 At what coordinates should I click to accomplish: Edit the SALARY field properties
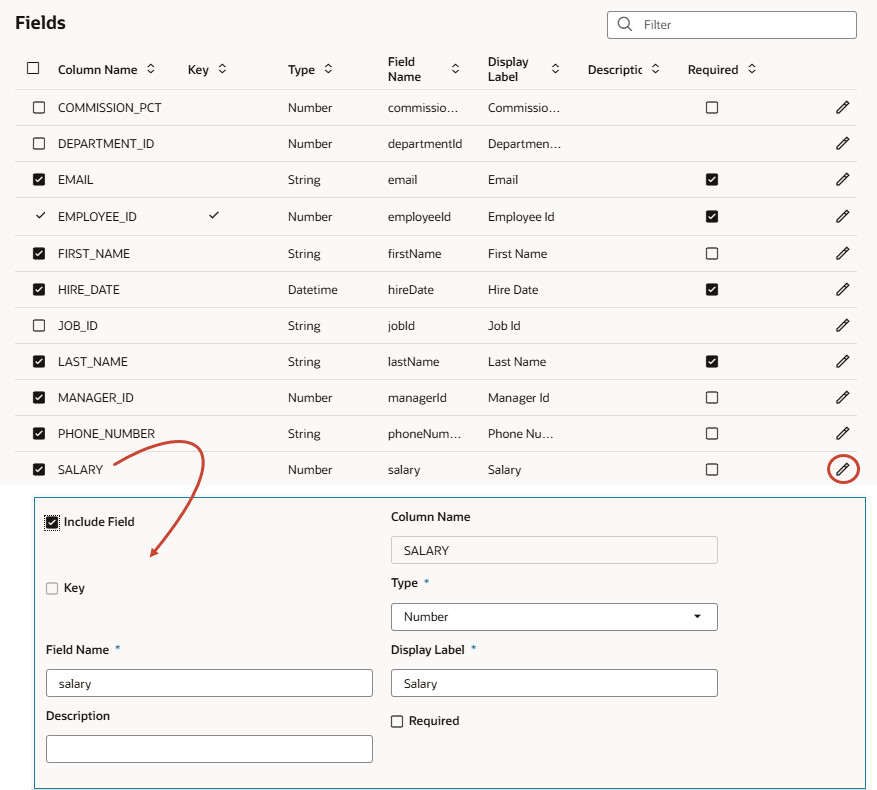[842, 469]
